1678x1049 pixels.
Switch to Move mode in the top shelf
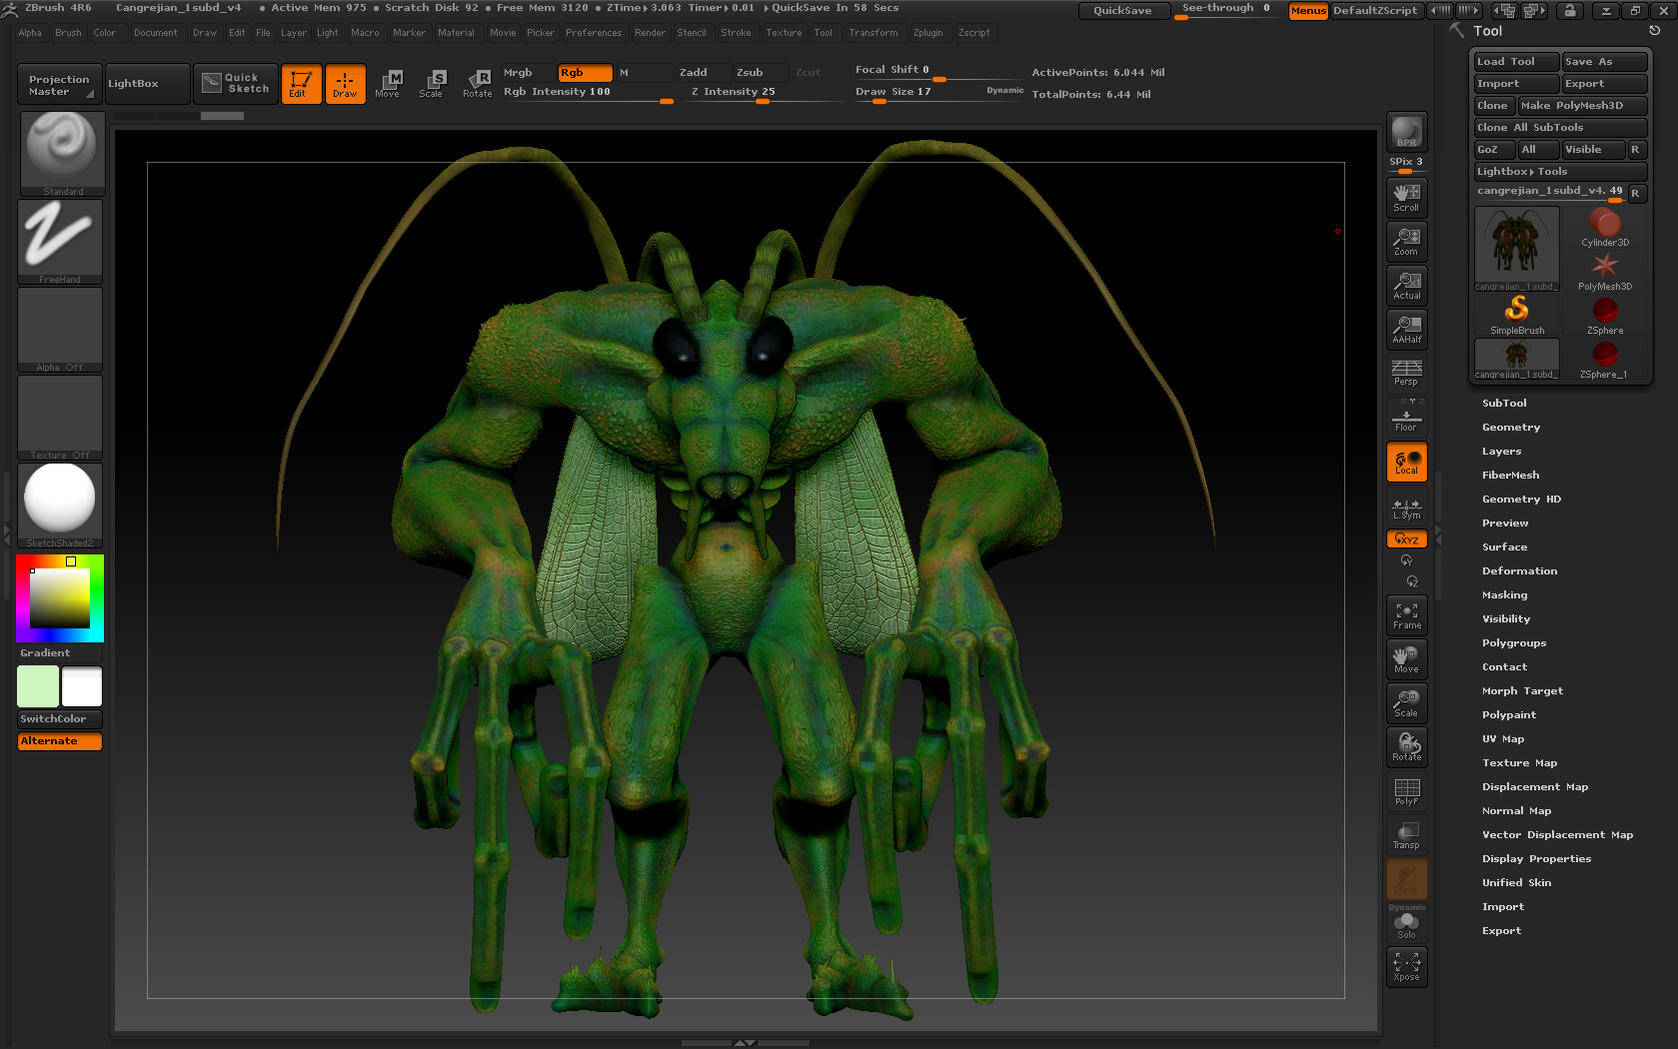388,83
